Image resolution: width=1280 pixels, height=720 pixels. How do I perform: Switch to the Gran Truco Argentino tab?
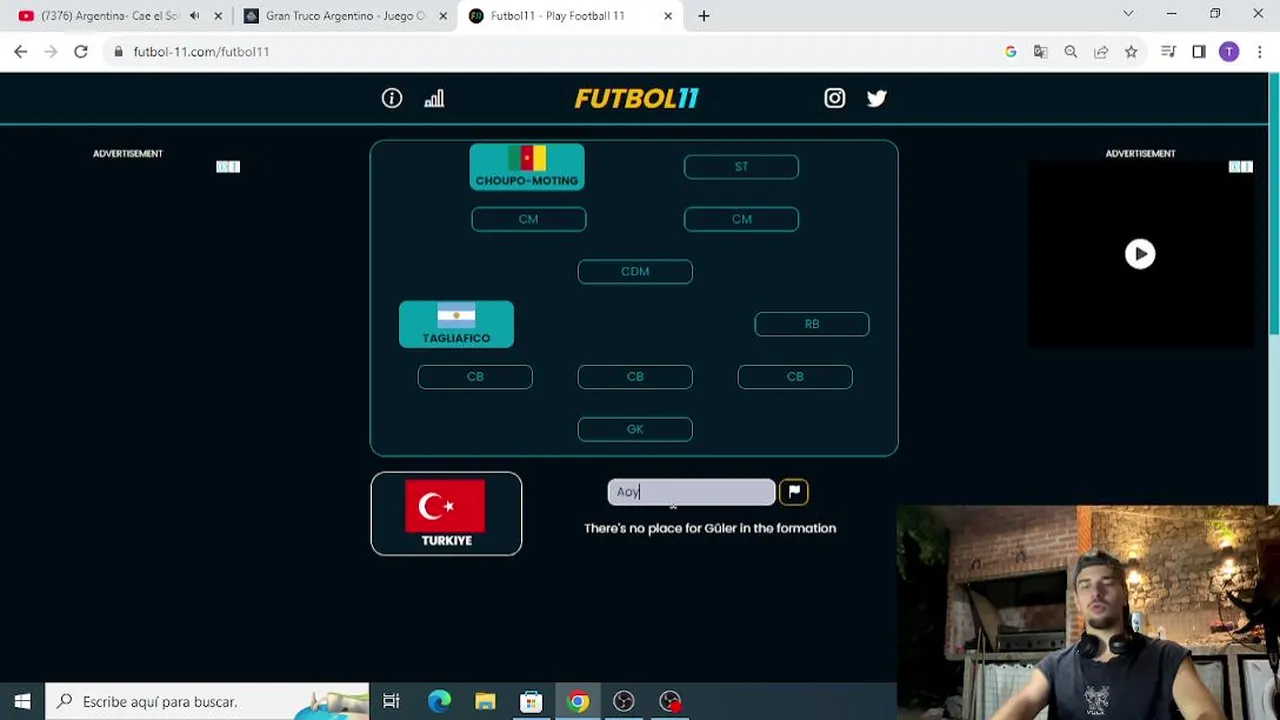click(345, 16)
